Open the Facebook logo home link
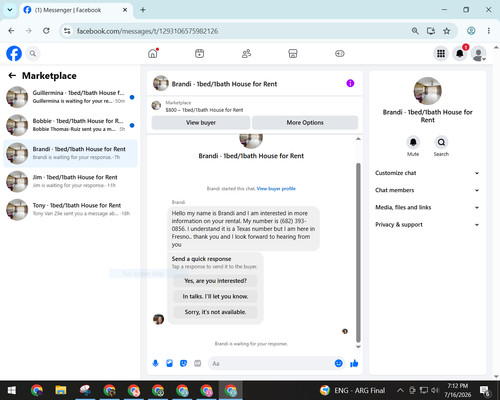 [14, 53]
